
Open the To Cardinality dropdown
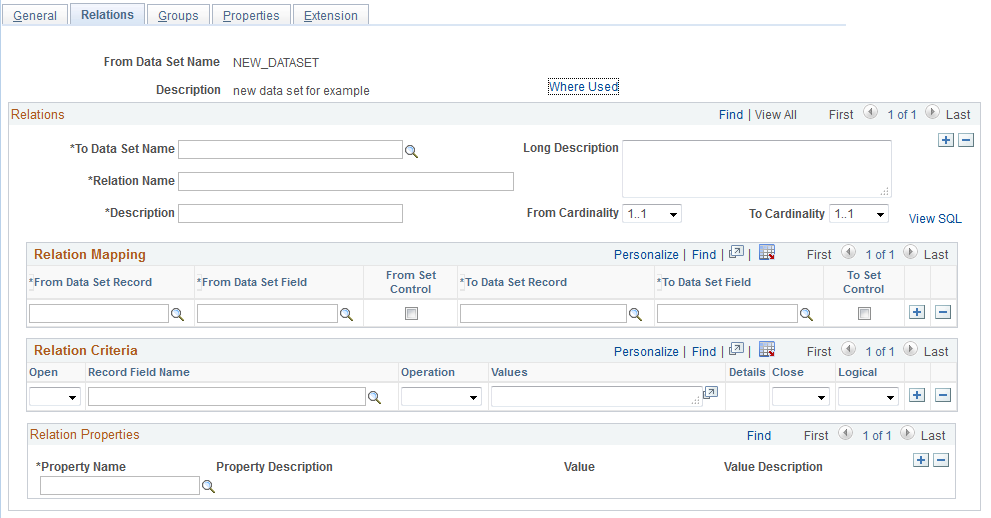tap(859, 214)
